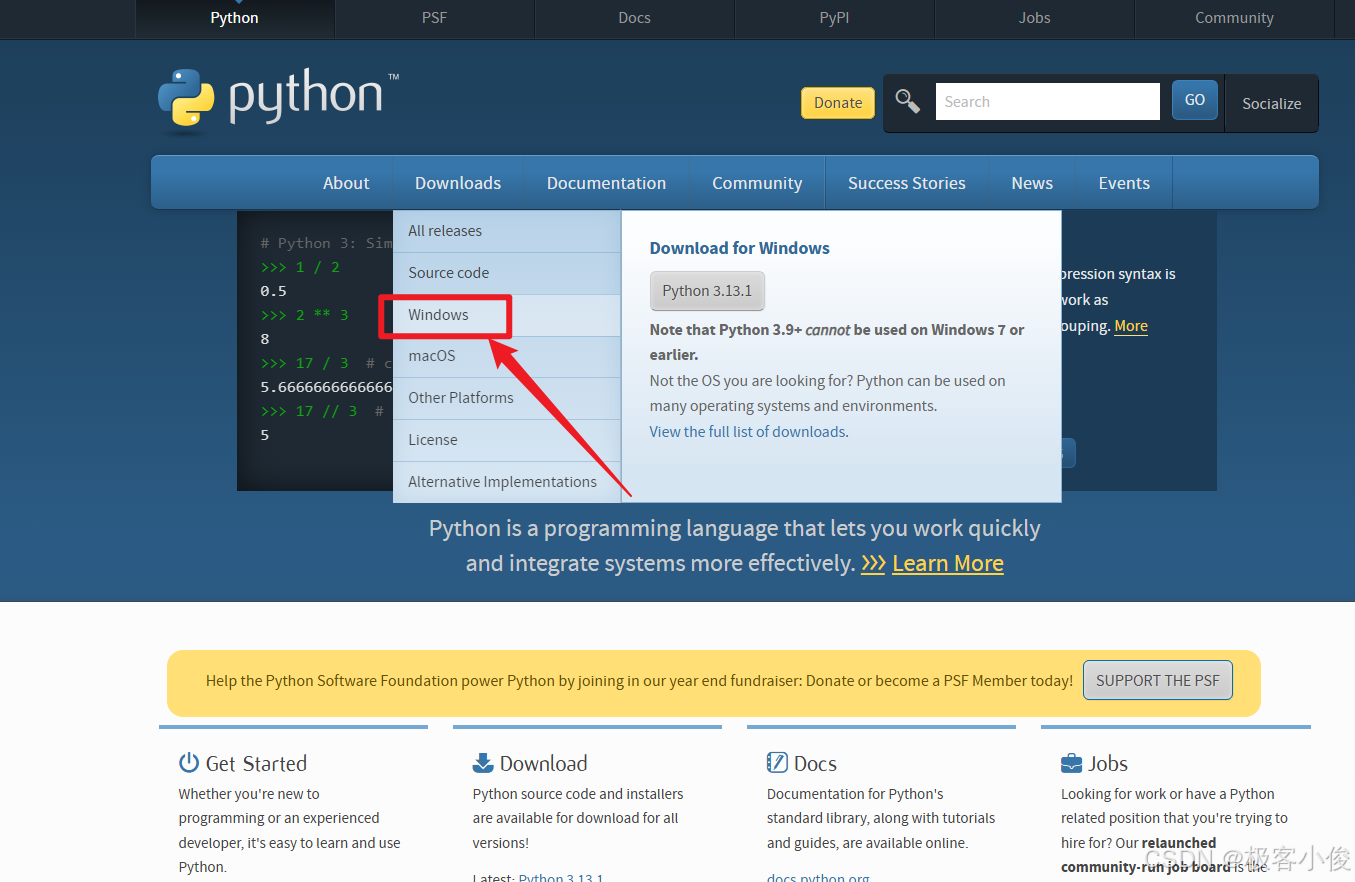
Task: Click the Docs pencil icon
Action: [x=777, y=763]
